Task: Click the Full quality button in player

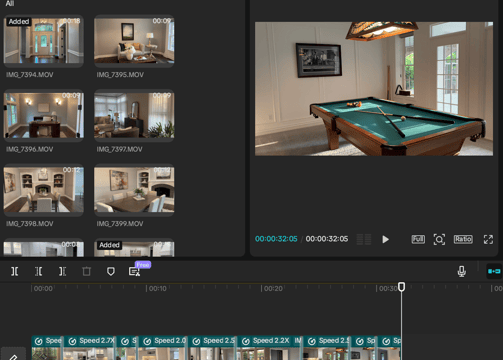Action: [x=418, y=239]
